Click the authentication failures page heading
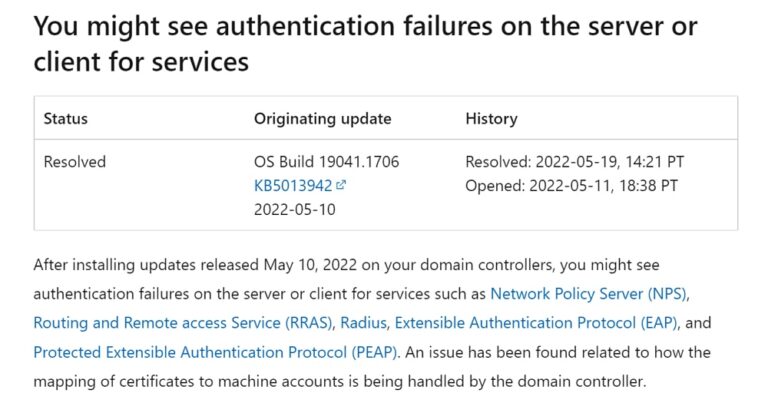Screen dimensions: 768x406 point(365,44)
